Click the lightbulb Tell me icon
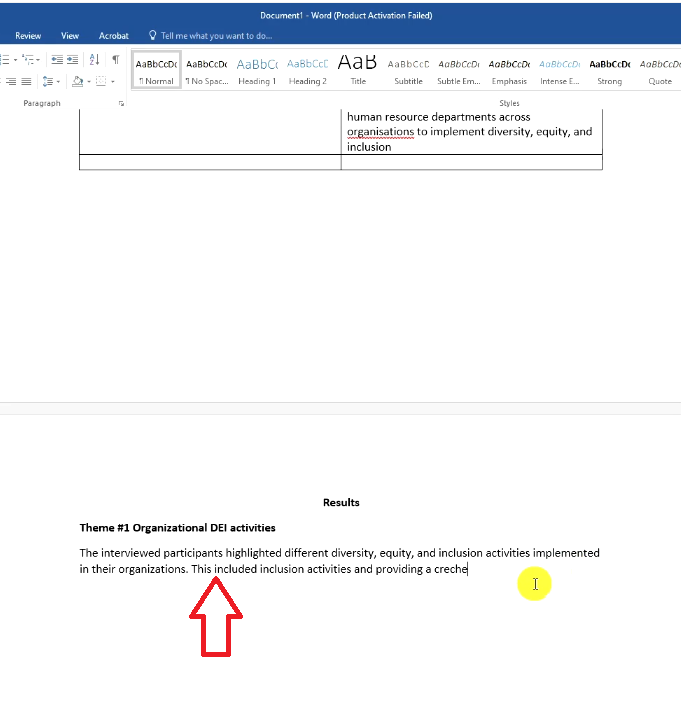681x709 pixels. pos(153,35)
